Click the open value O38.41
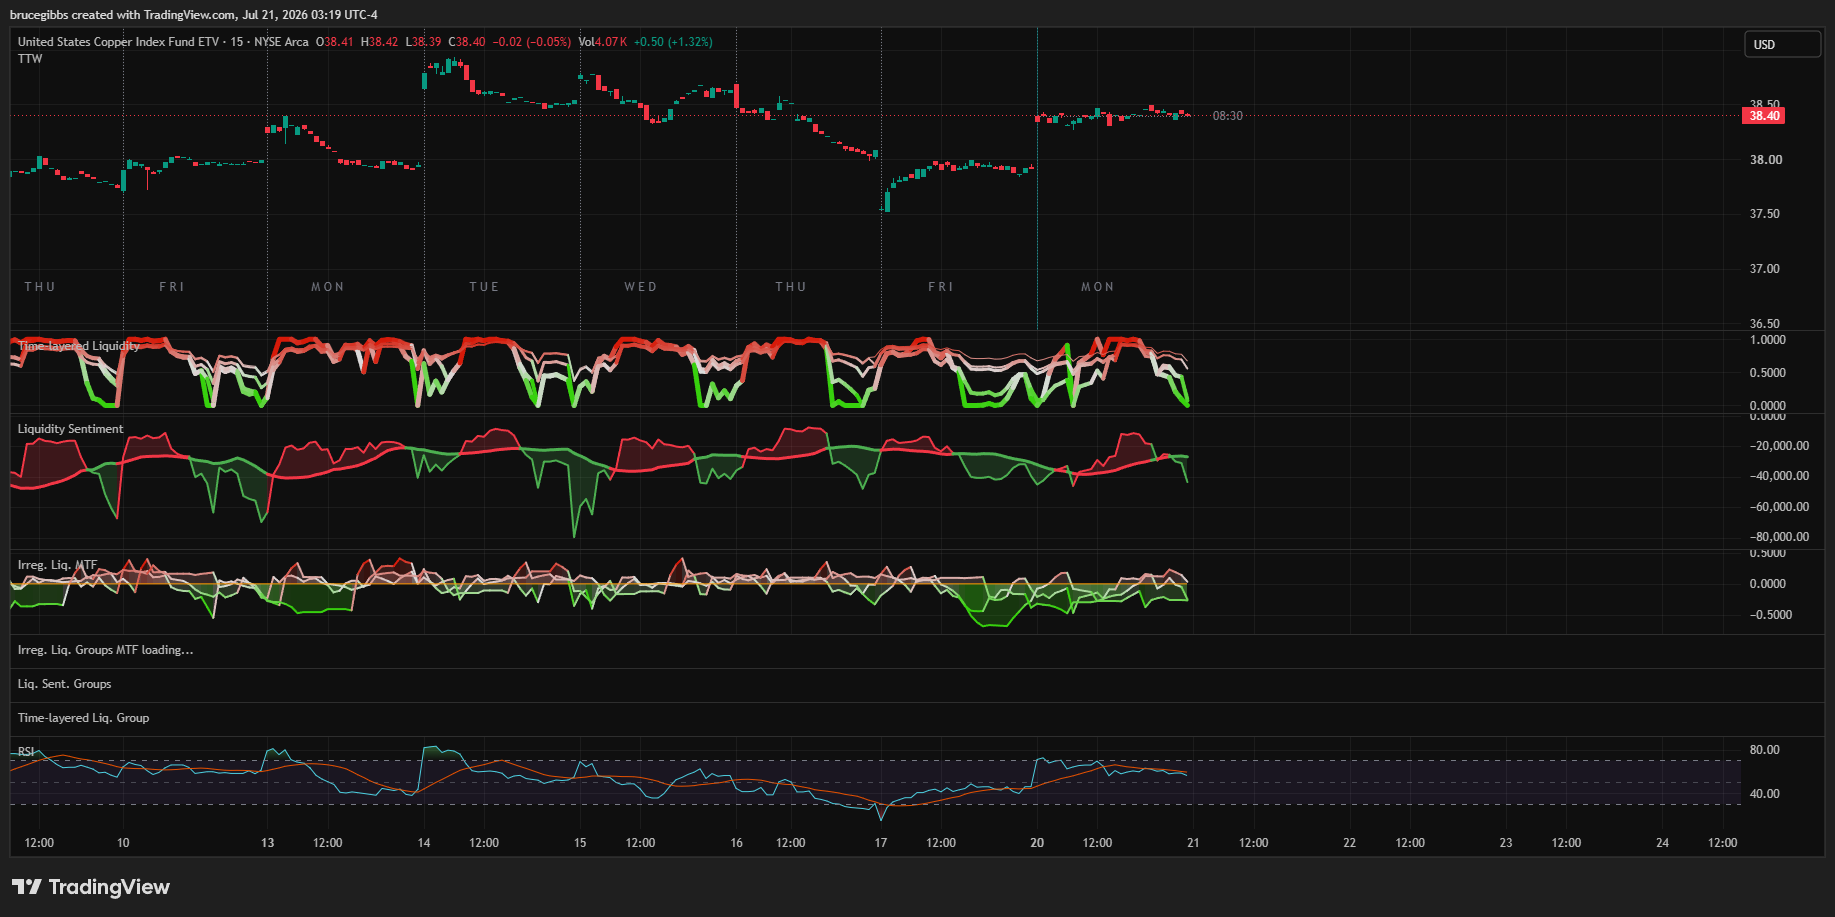 pos(335,42)
